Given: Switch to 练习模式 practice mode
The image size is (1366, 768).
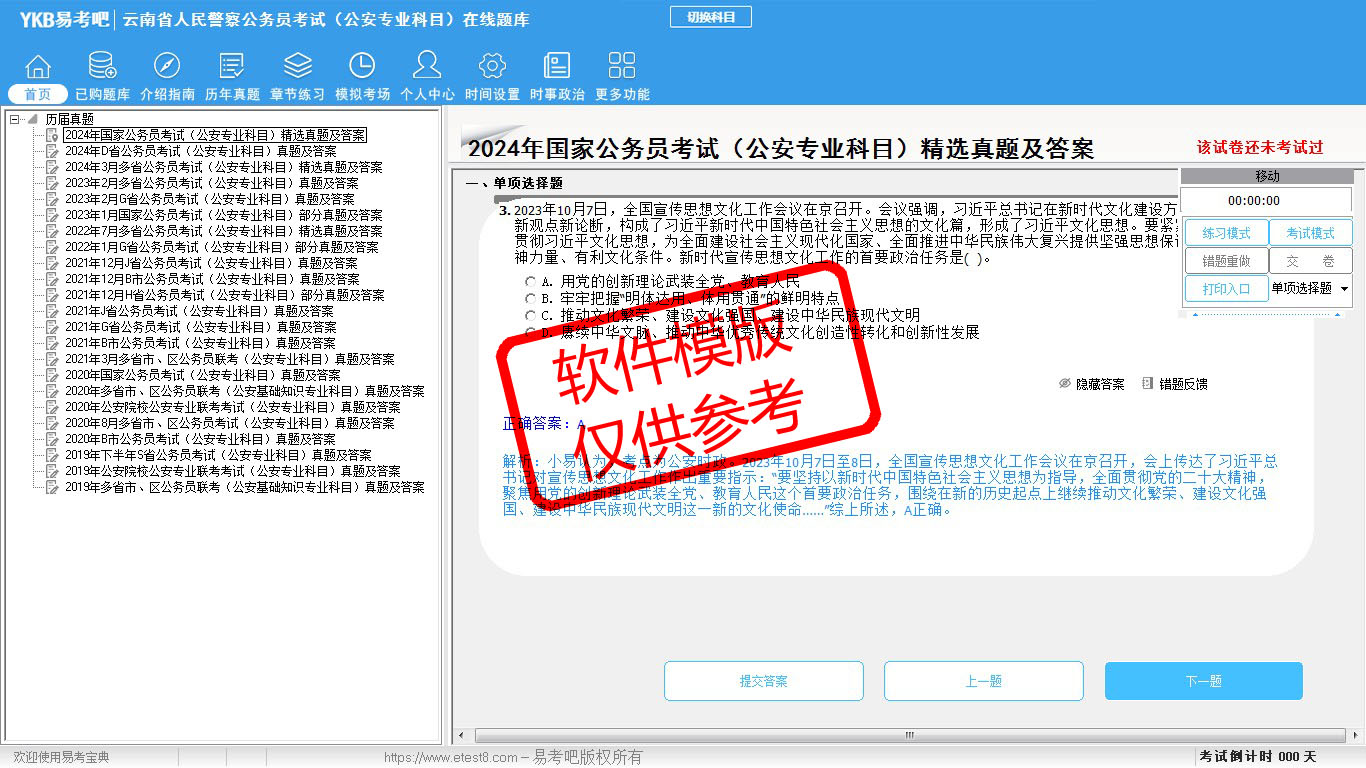Looking at the screenshot, I should pos(1226,233).
